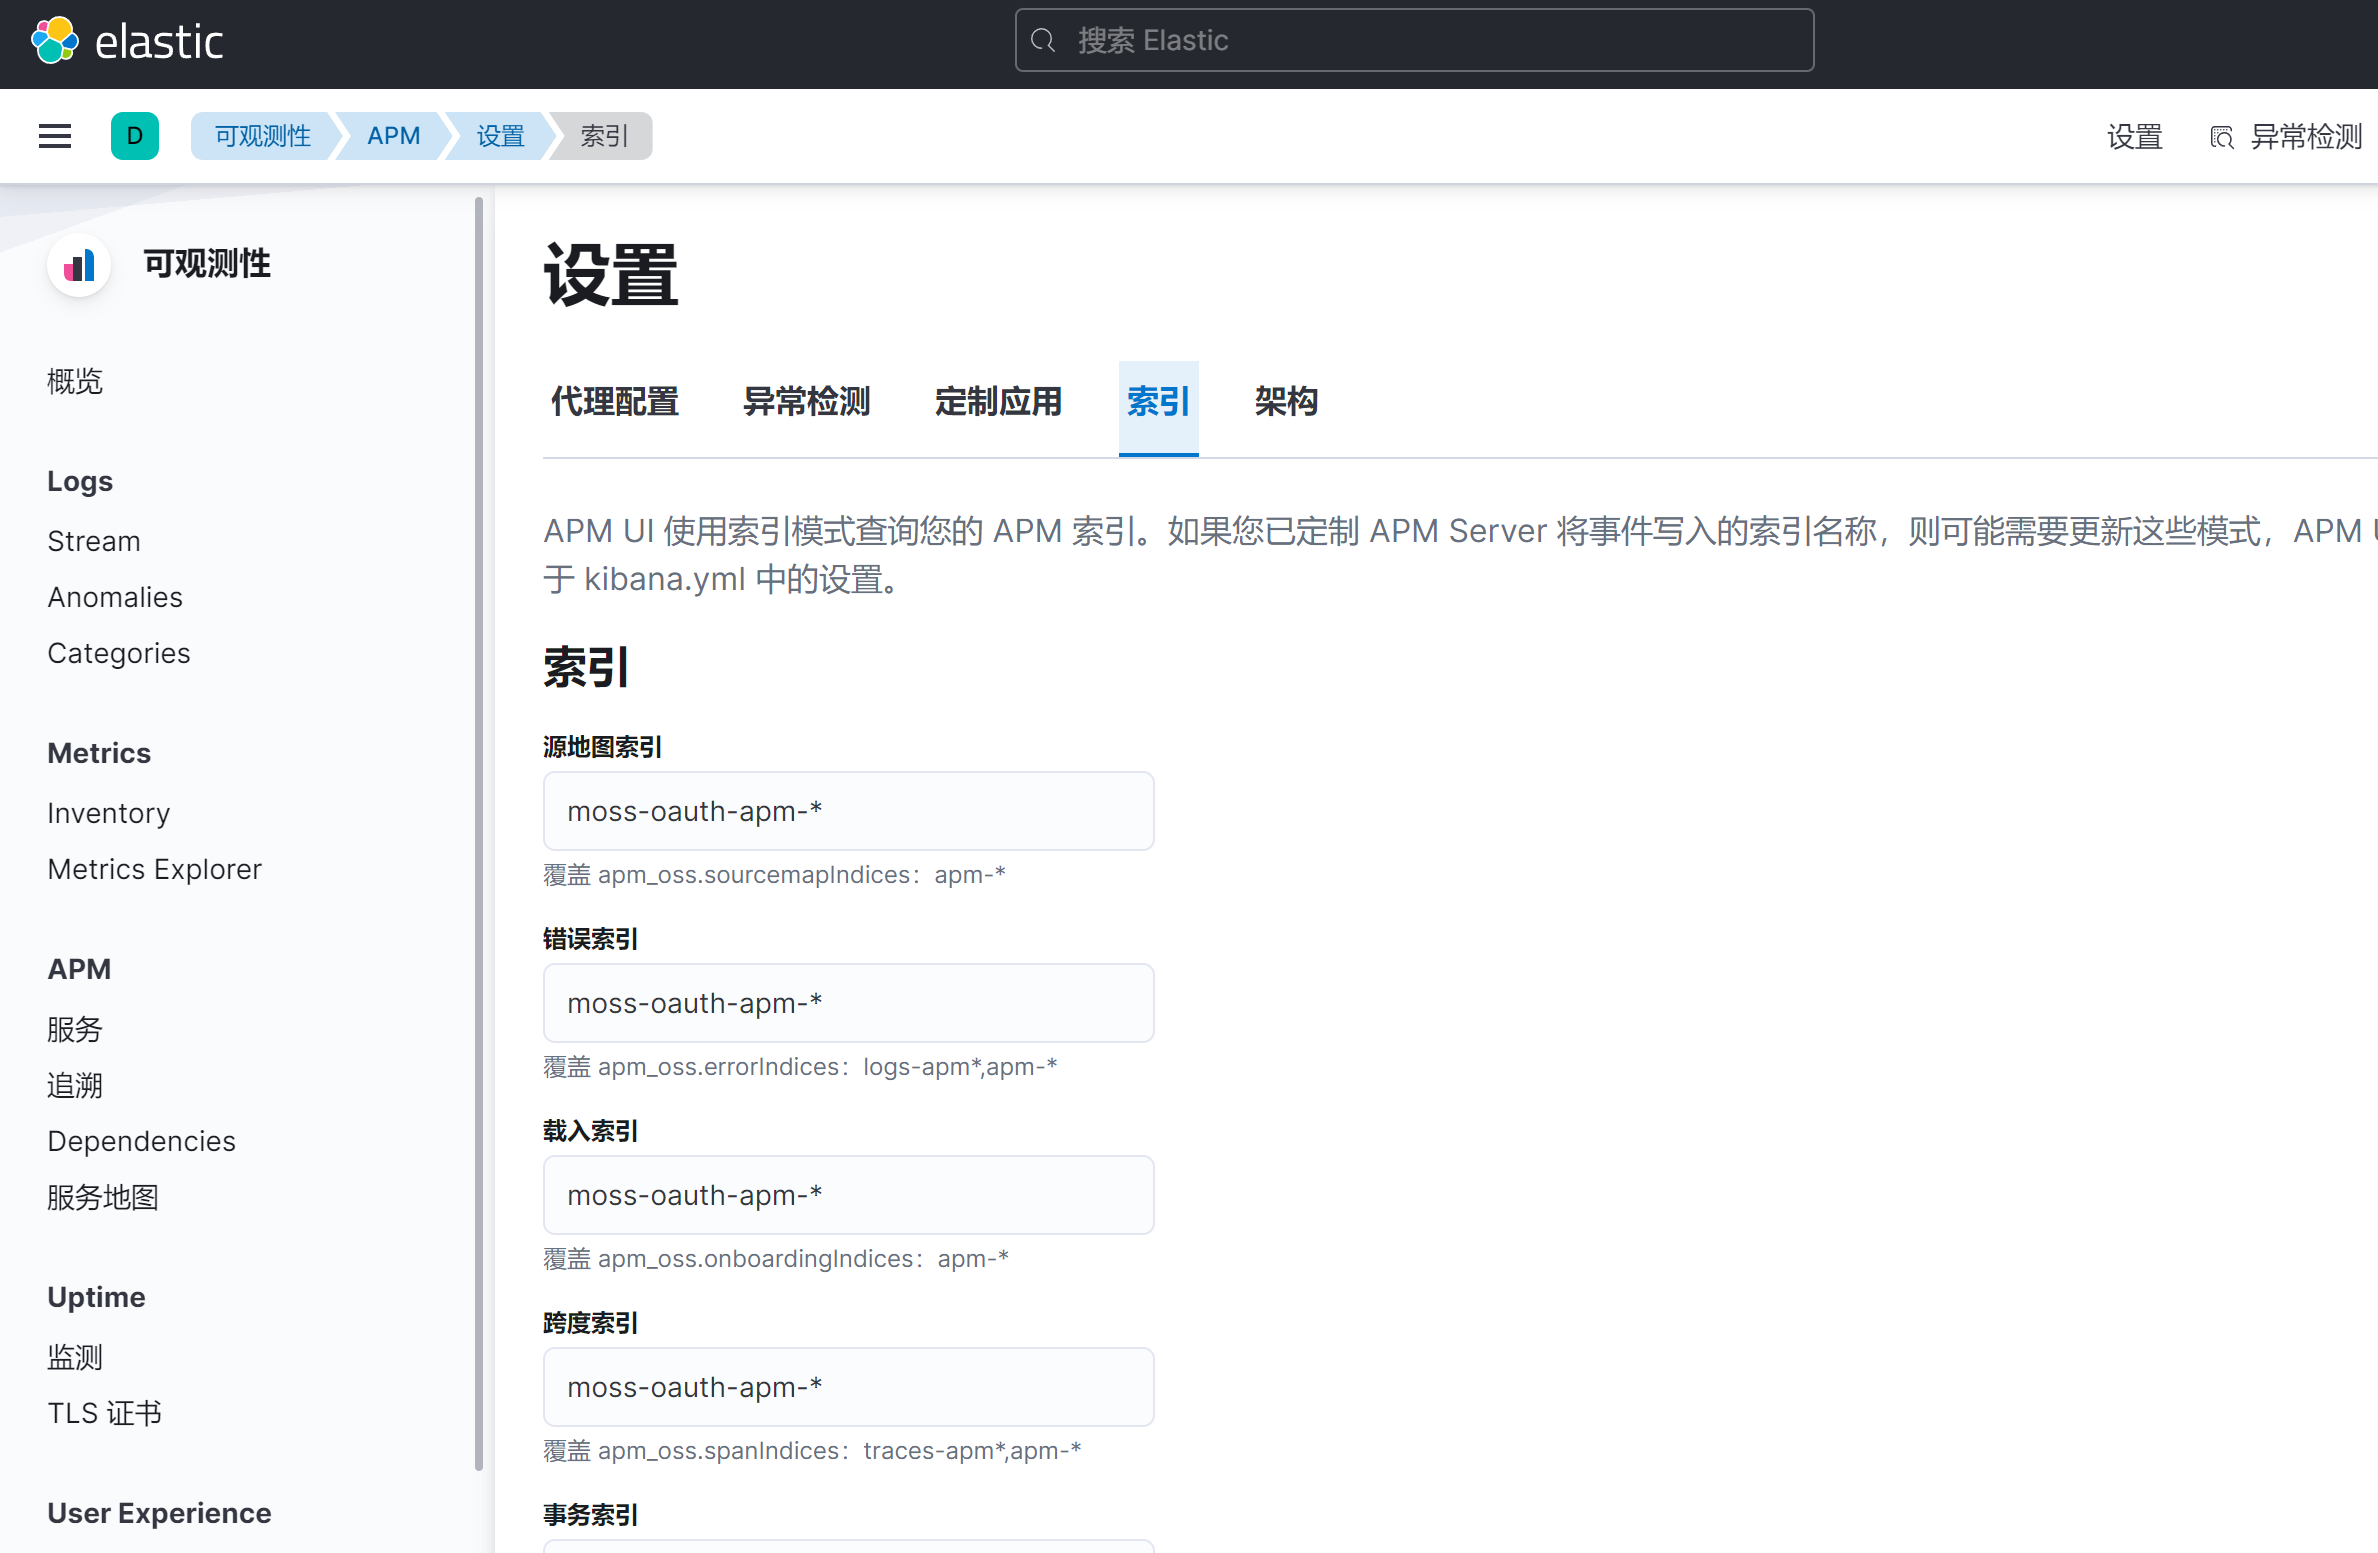Click the search magnifier in the search bar
The image size is (2378, 1553).
[1043, 40]
